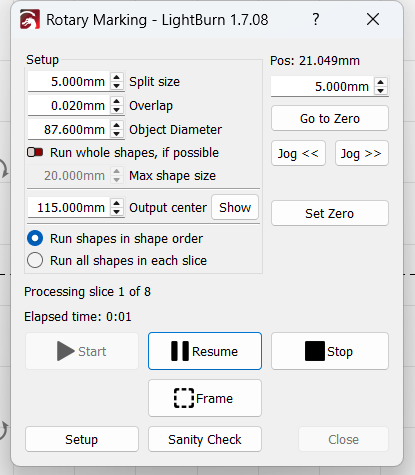415x475 pixels.
Task: Decrease the Overlap value with the down arrow
Action: (x=116, y=110)
